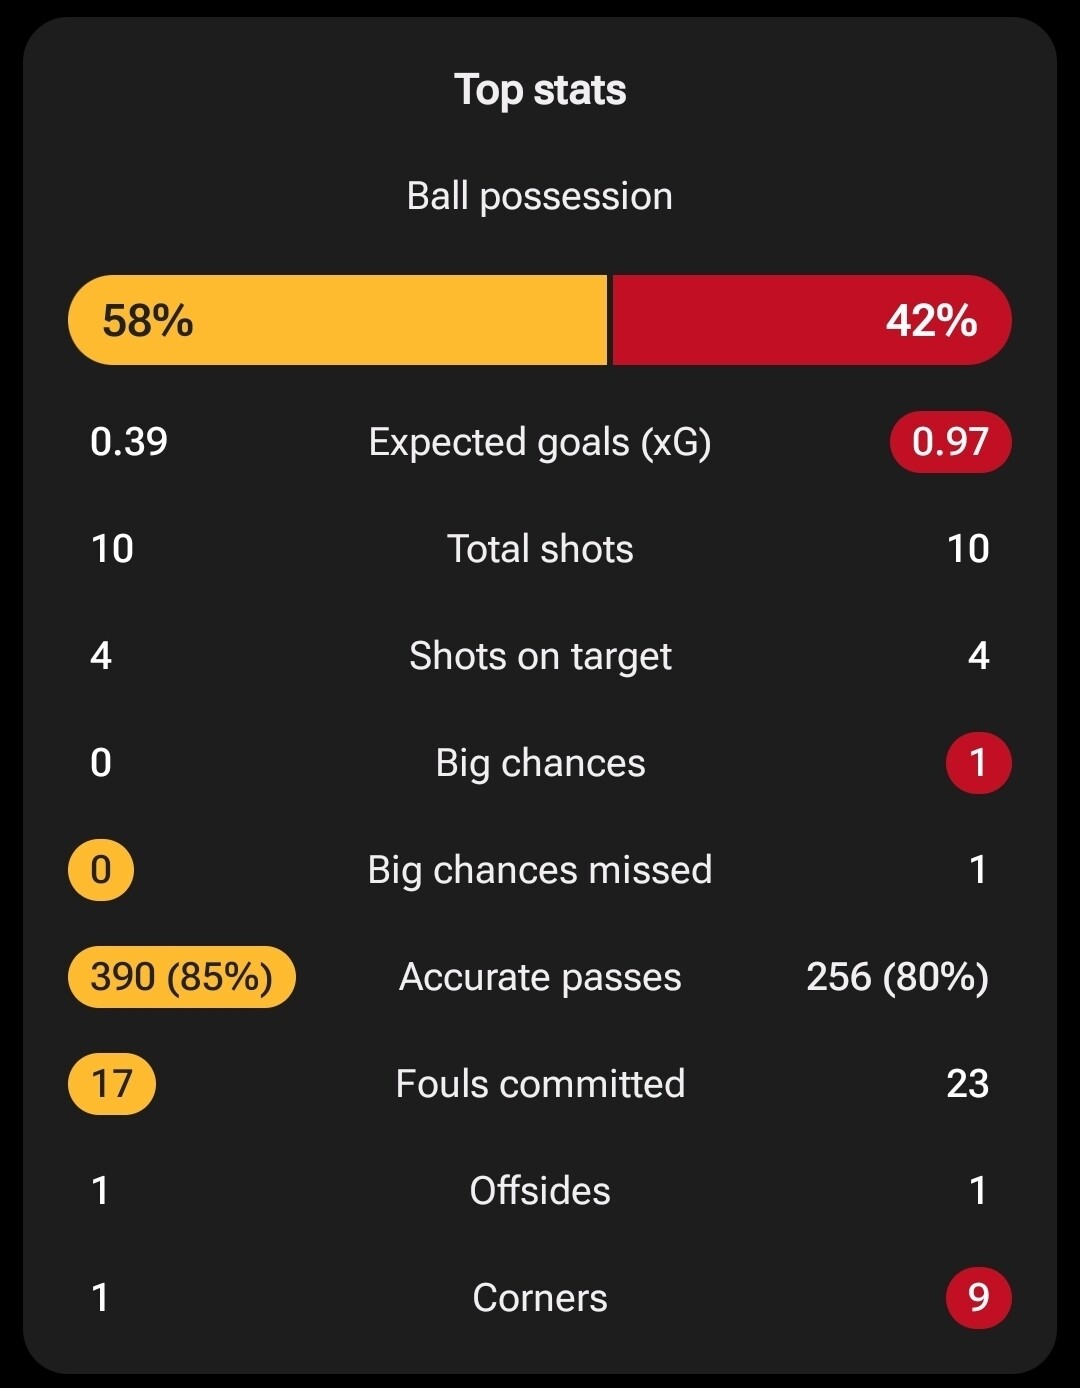The height and width of the screenshot is (1388, 1080).
Task: Click the Fouls committed label
Action: pyautogui.click(x=540, y=1084)
